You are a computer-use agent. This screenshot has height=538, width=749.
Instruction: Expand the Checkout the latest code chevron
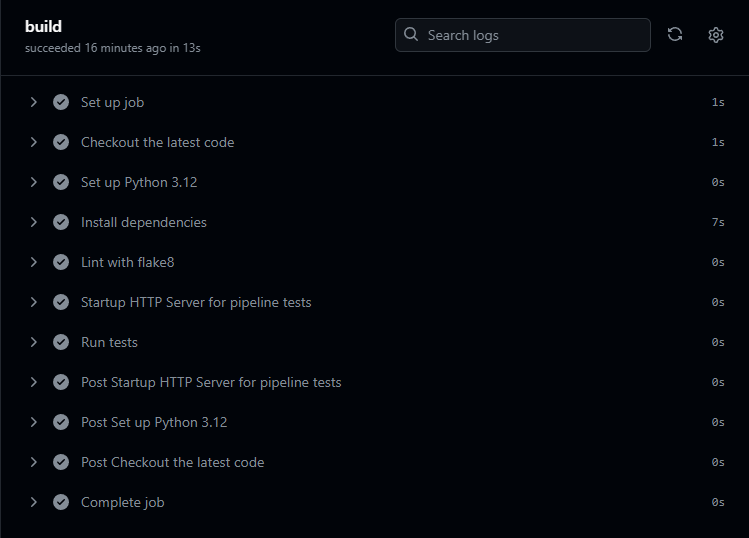(x=33, y=142)
